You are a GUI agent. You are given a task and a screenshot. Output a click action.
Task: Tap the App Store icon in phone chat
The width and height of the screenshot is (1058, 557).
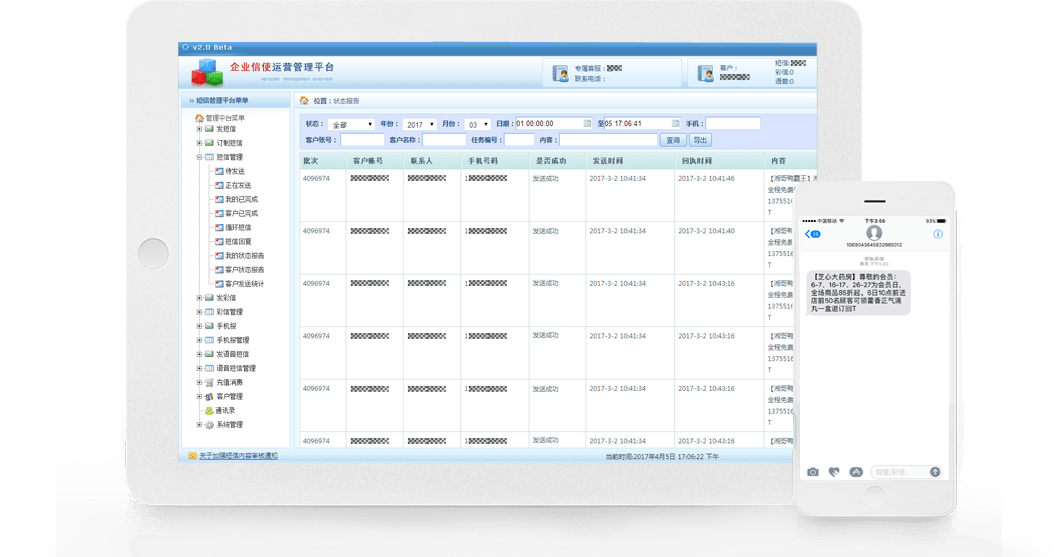[x=856, y=471]
